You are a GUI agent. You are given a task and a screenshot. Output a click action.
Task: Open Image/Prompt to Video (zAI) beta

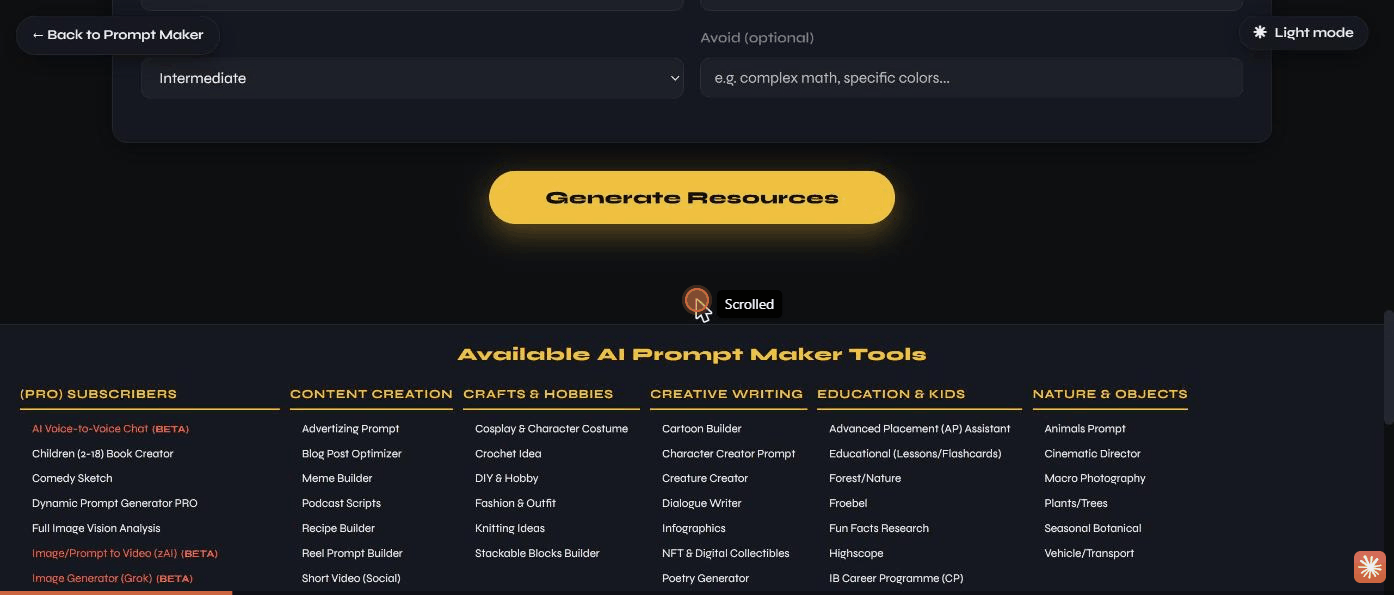125,554
